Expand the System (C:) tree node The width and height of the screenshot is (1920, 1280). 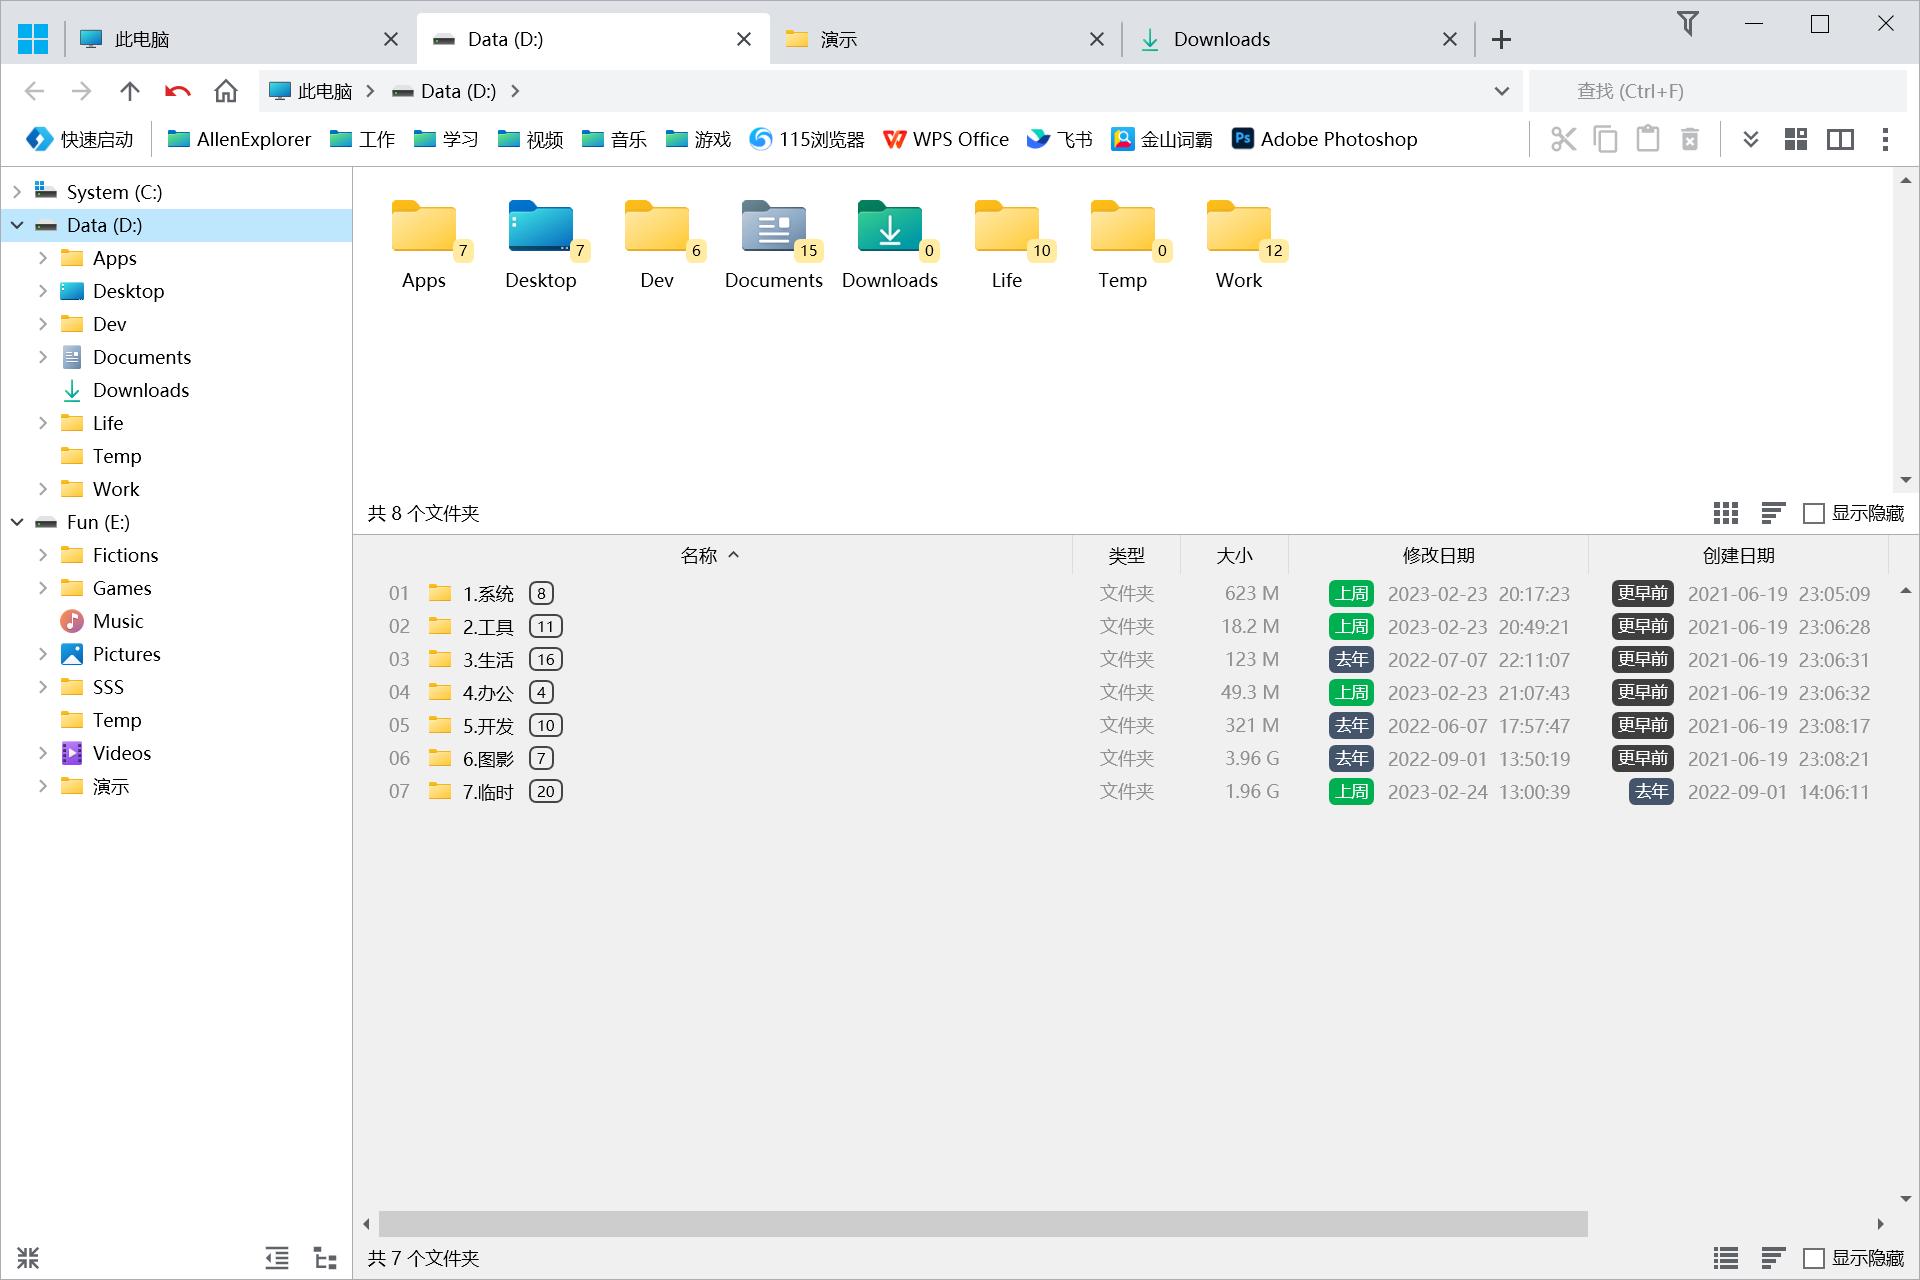coord(17,192)
